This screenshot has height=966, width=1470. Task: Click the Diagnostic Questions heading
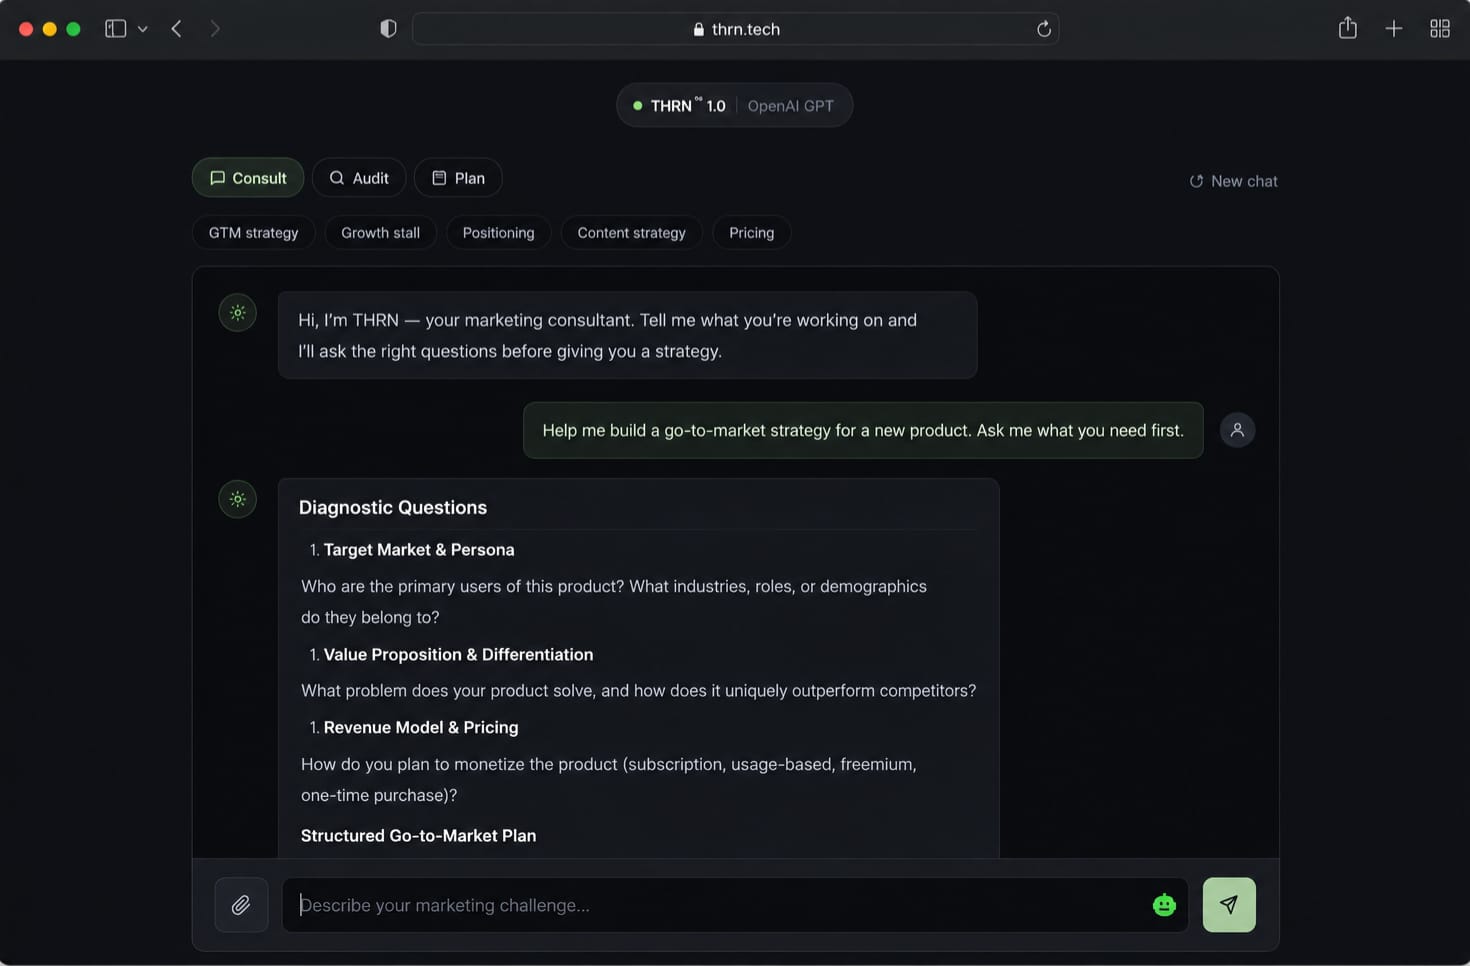point(393,508)
